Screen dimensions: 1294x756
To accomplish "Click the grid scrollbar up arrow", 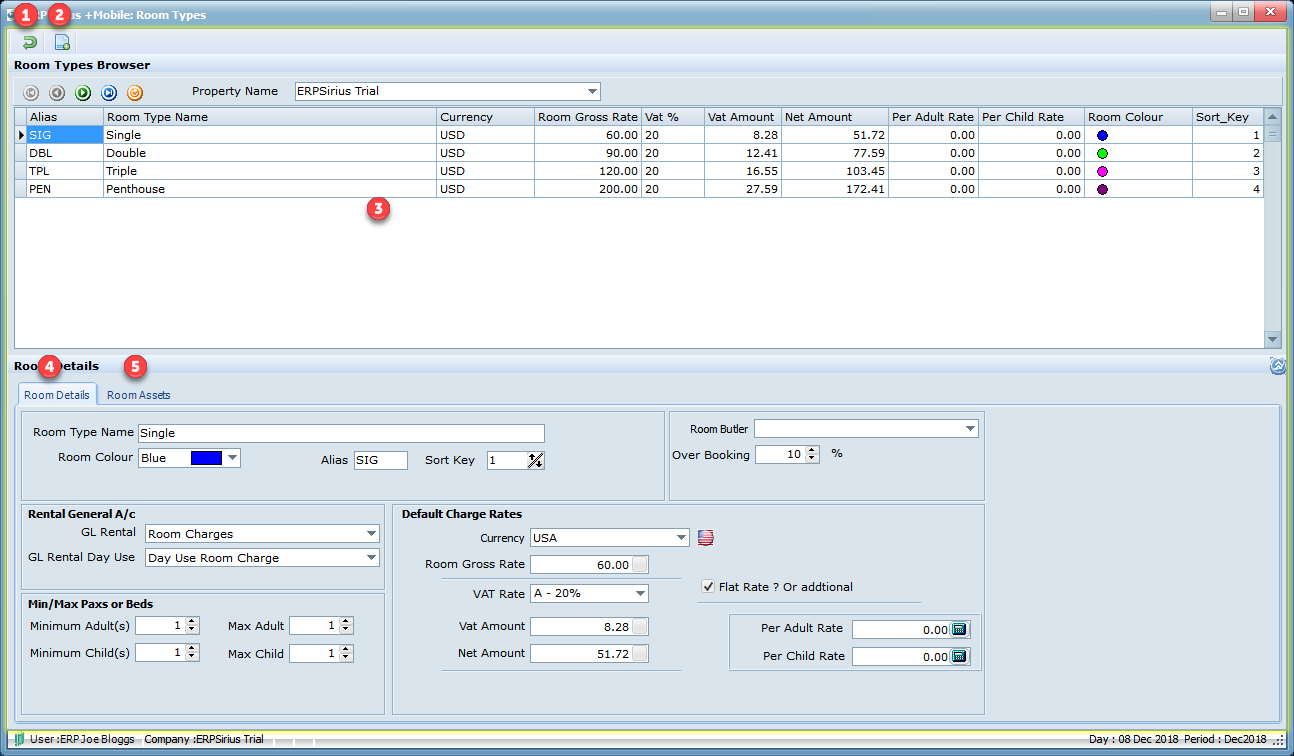I will pyautogui.click(x=1272, y=116).
